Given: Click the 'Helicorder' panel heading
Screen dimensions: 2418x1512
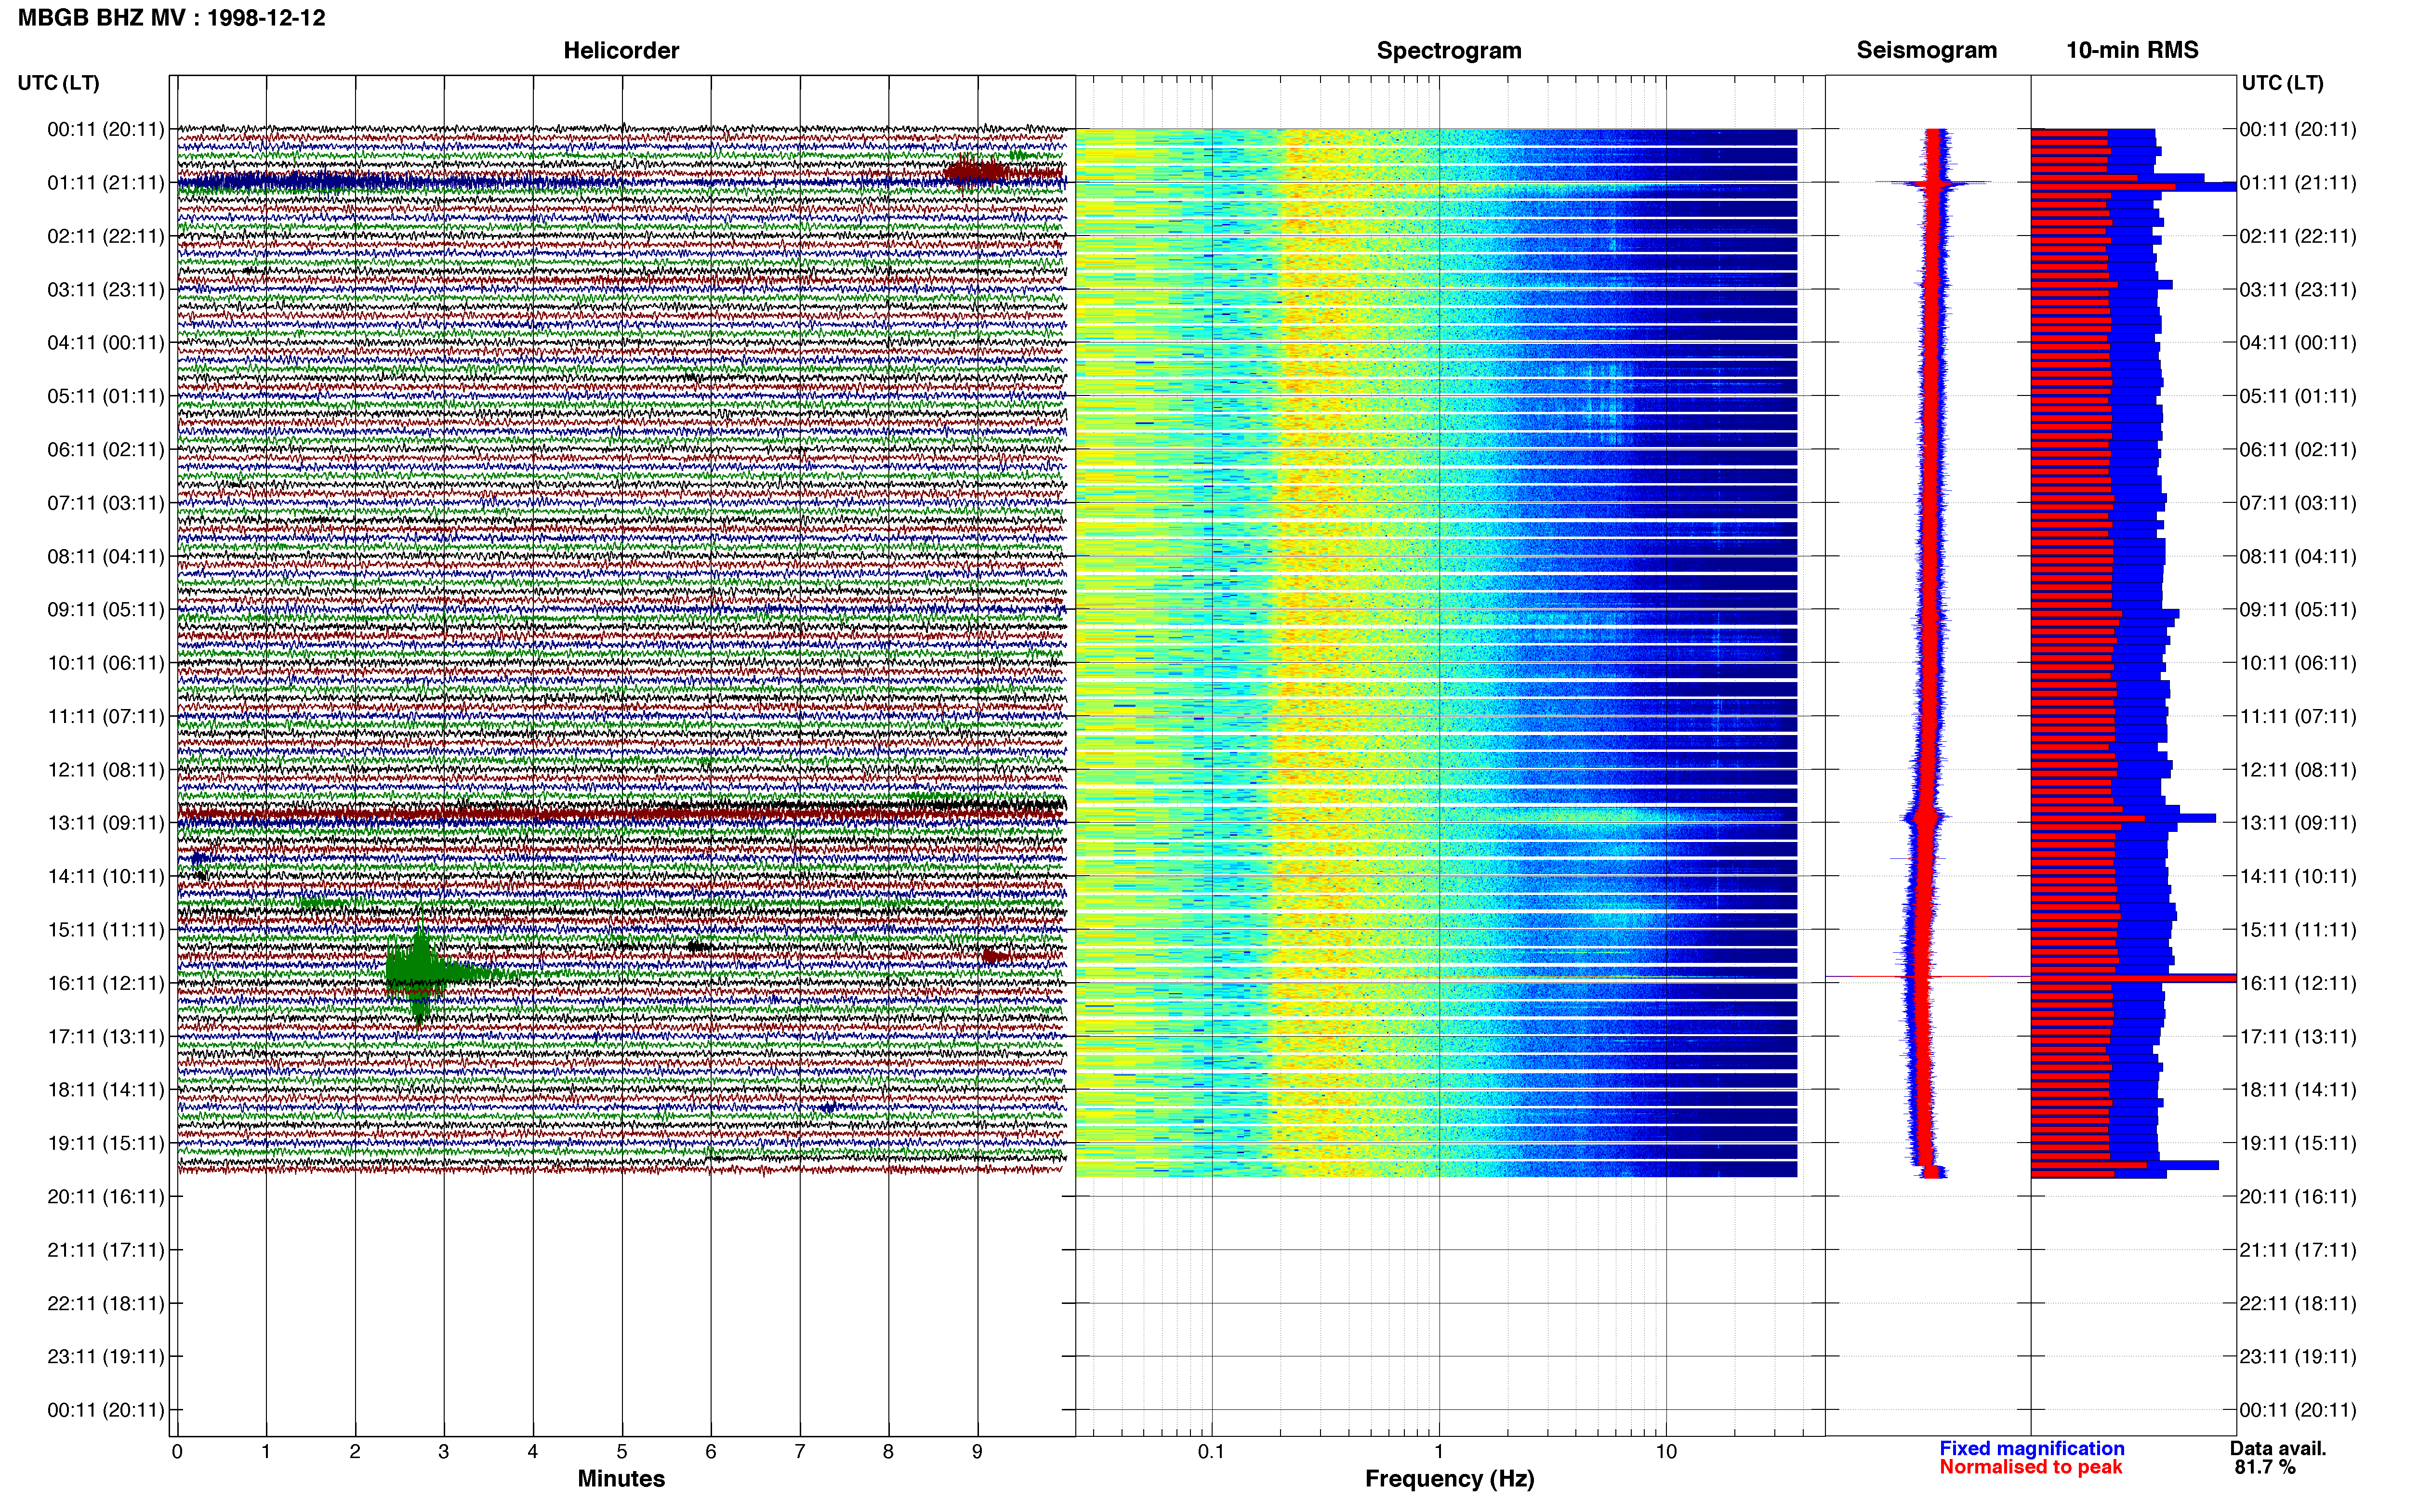Looking at the screenshot, I should tap(621, 50).
